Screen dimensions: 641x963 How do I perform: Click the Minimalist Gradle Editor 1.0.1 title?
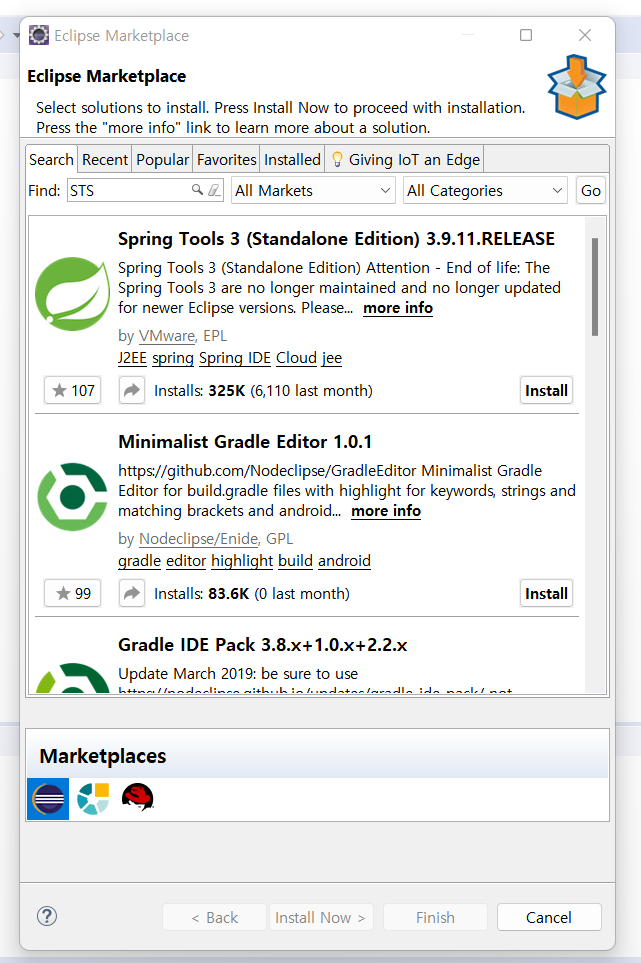[x=245, y=442]
